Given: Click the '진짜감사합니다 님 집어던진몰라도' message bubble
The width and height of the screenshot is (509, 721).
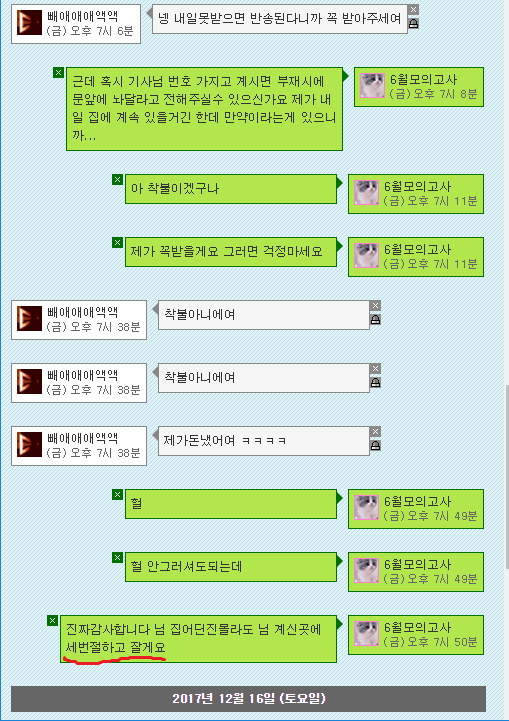Looking at the screenshot, I should pos(199,639).
